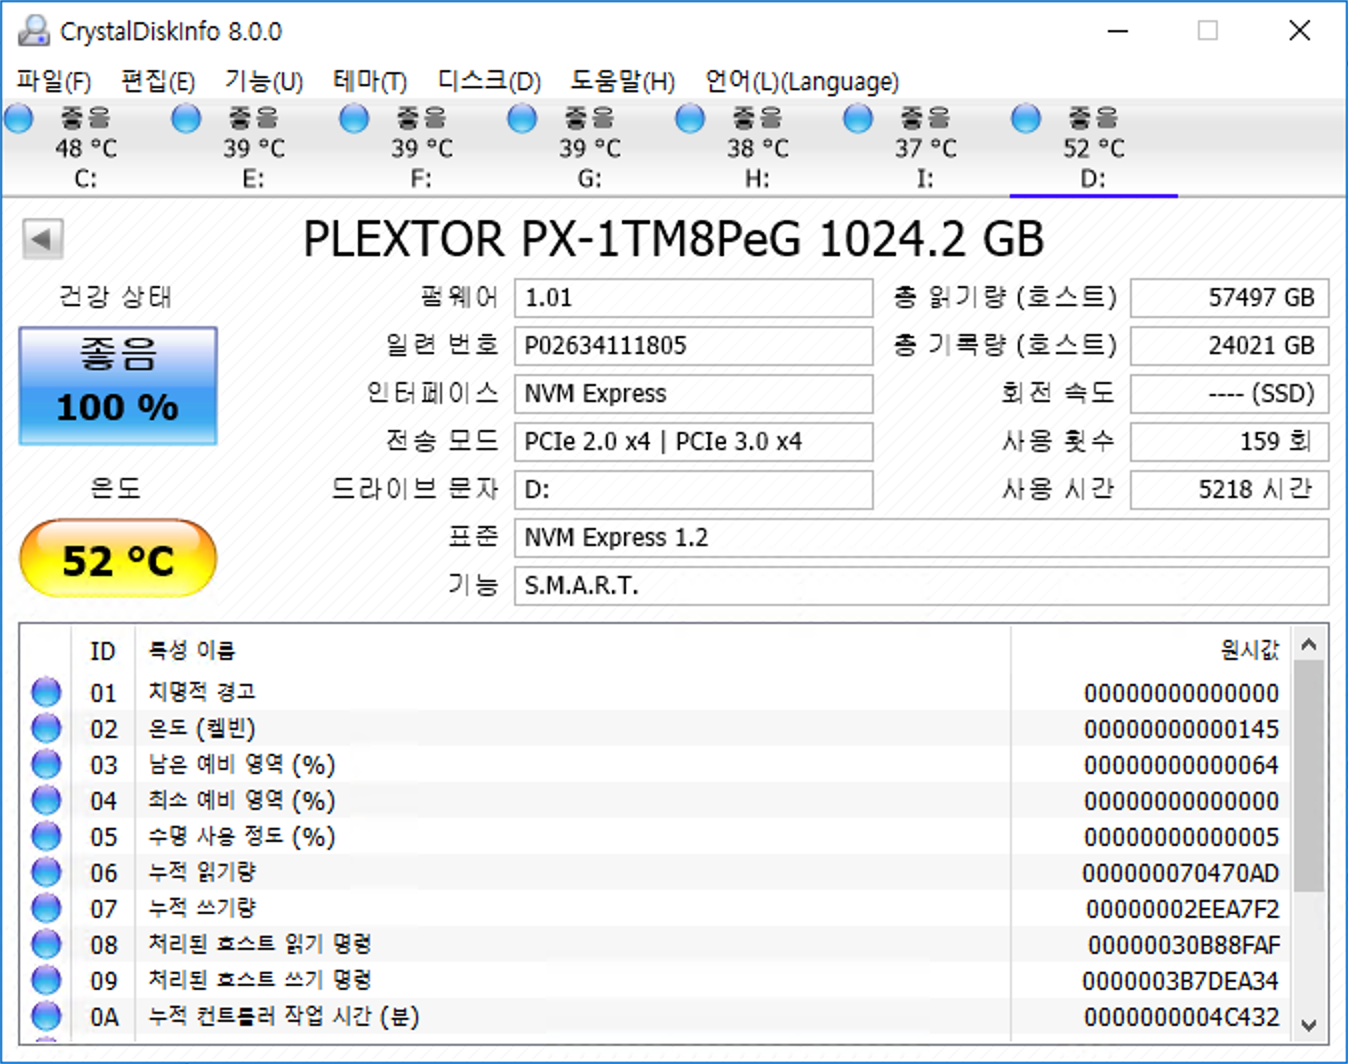Open the 기능(U) menu

[264, 81]
